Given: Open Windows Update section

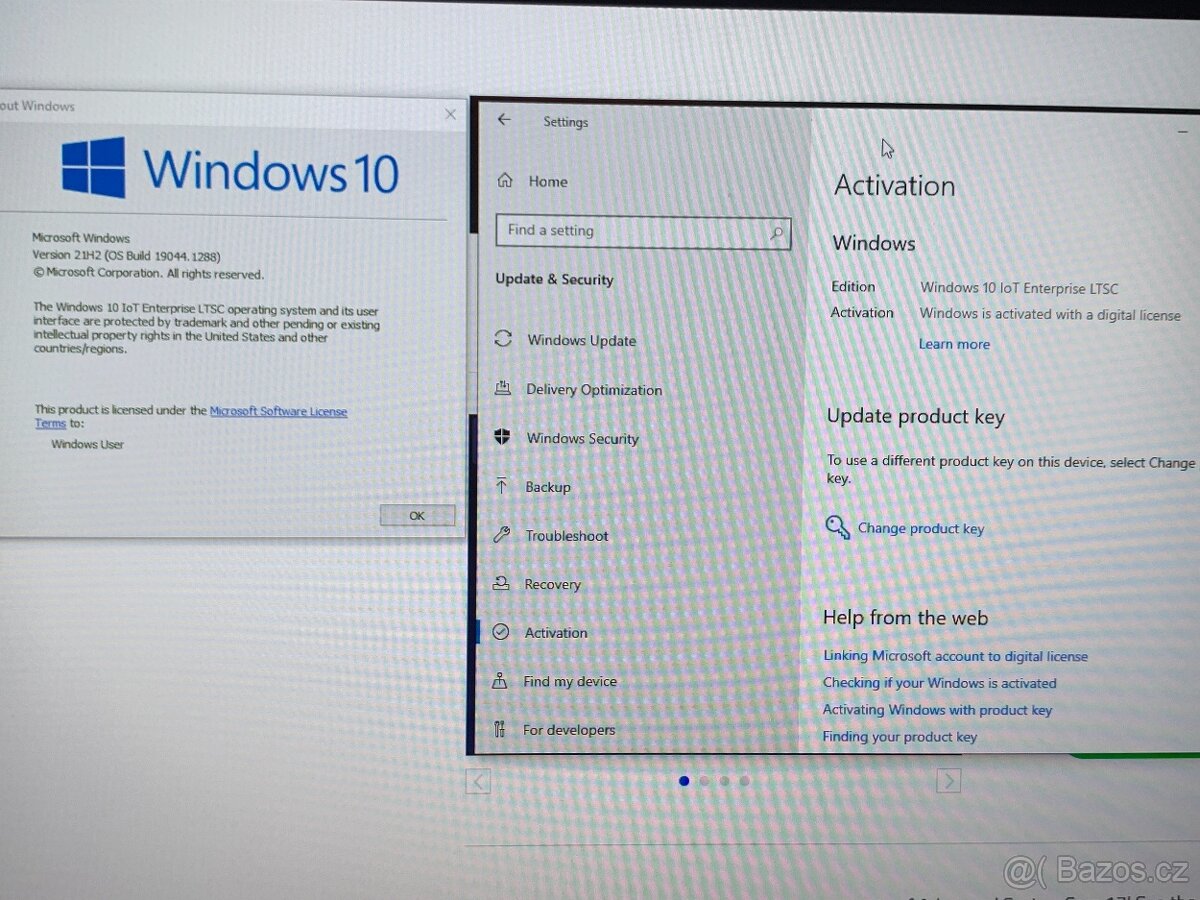Looking at the screenshot, I should (581, 340).
